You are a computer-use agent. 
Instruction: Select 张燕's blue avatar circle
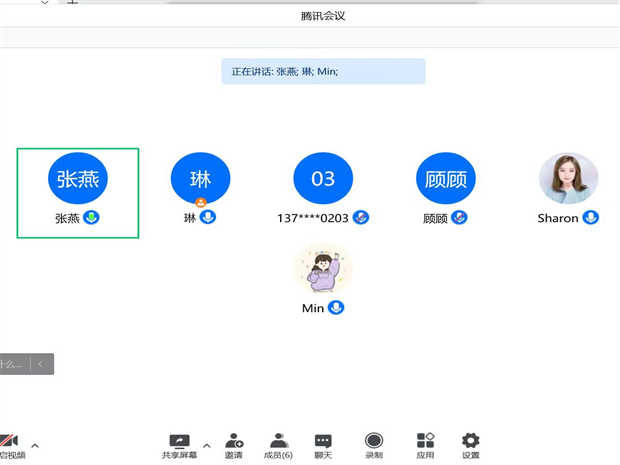(78, 178)
